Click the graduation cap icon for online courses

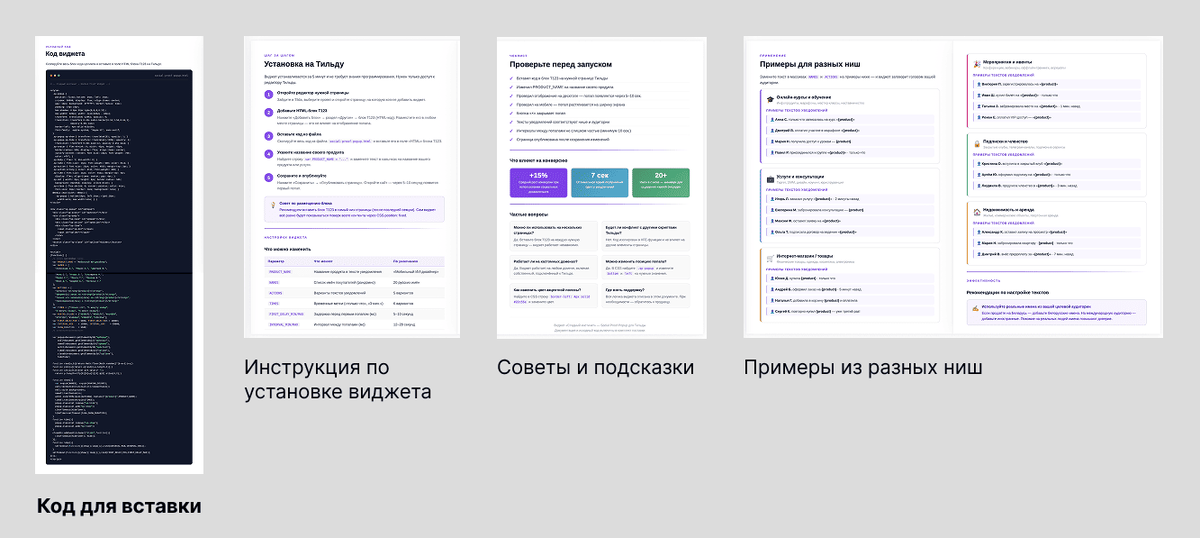[770, 98]
